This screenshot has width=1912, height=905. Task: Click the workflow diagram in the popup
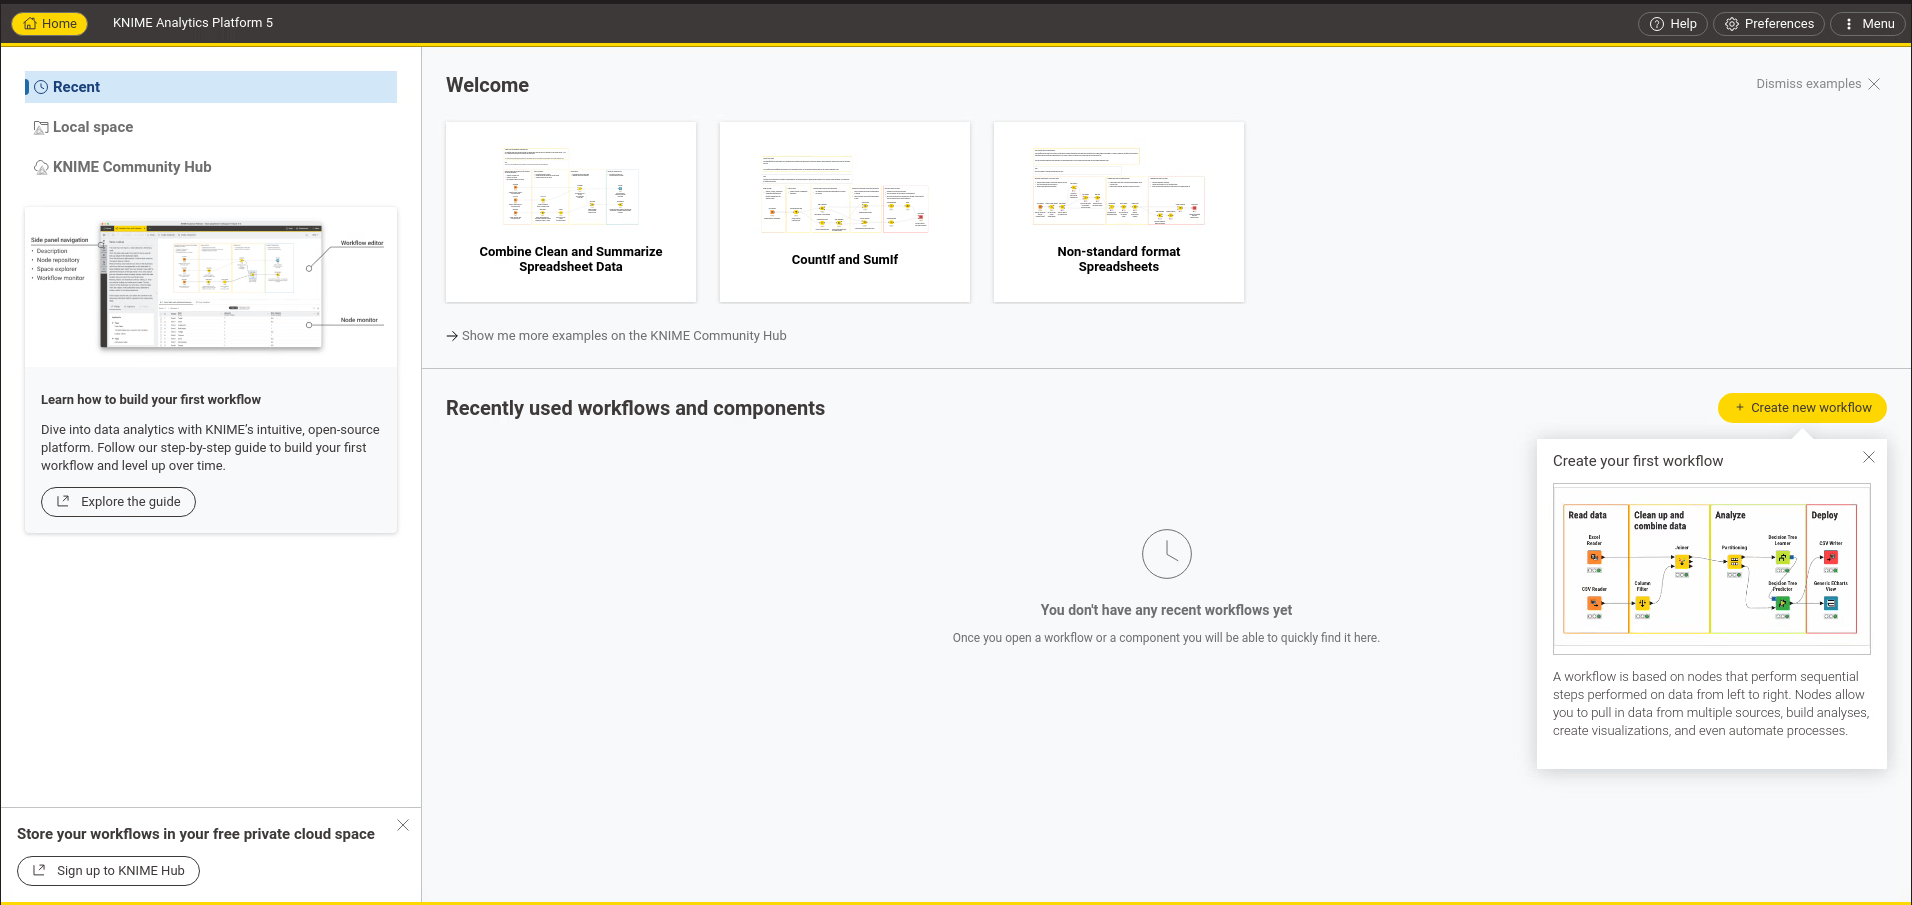pos(1710,569)
